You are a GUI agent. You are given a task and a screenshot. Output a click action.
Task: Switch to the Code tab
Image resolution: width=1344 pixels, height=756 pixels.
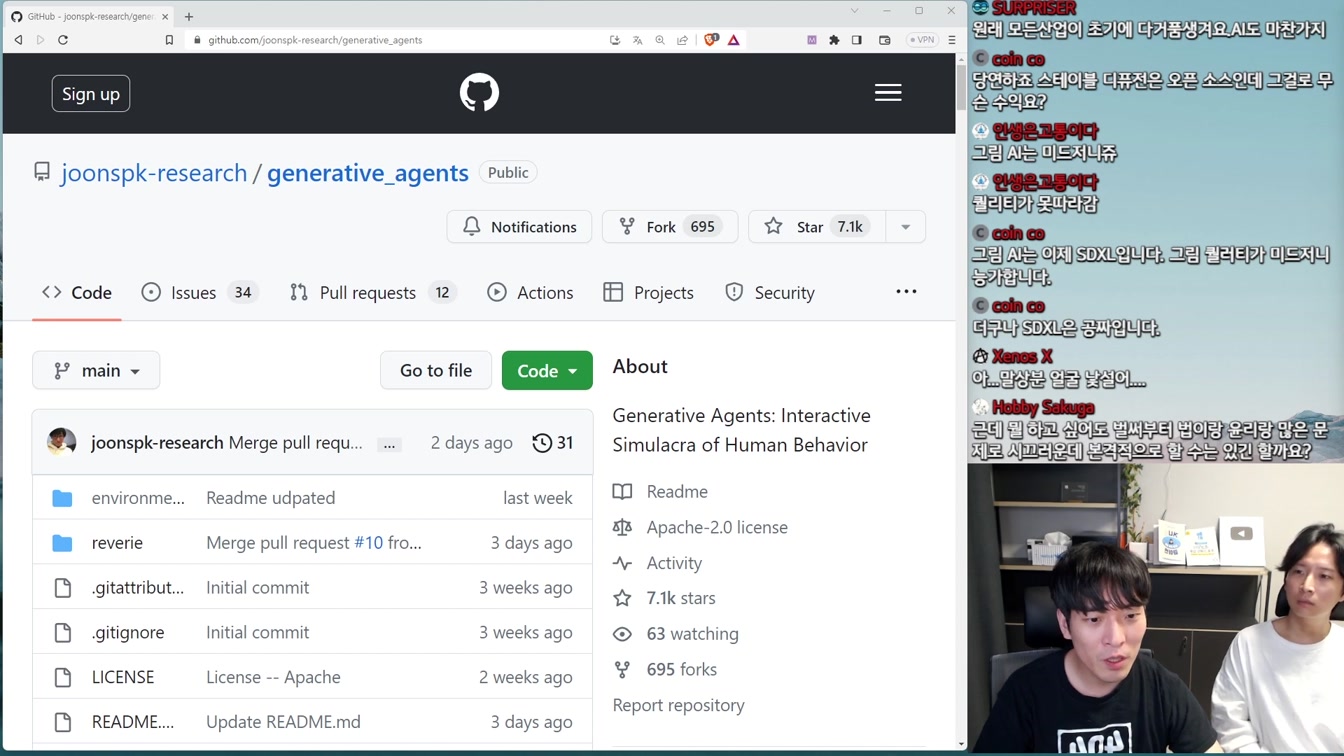(x=77, y=293)
